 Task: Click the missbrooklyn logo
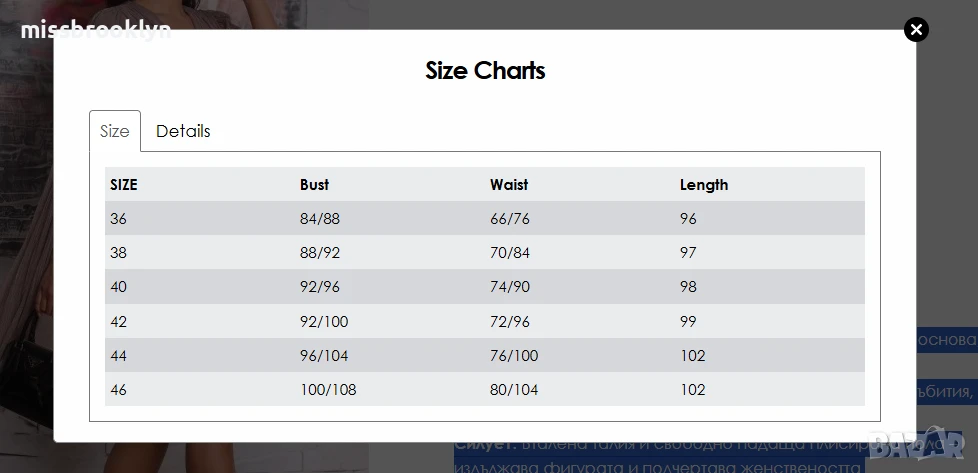95,29
